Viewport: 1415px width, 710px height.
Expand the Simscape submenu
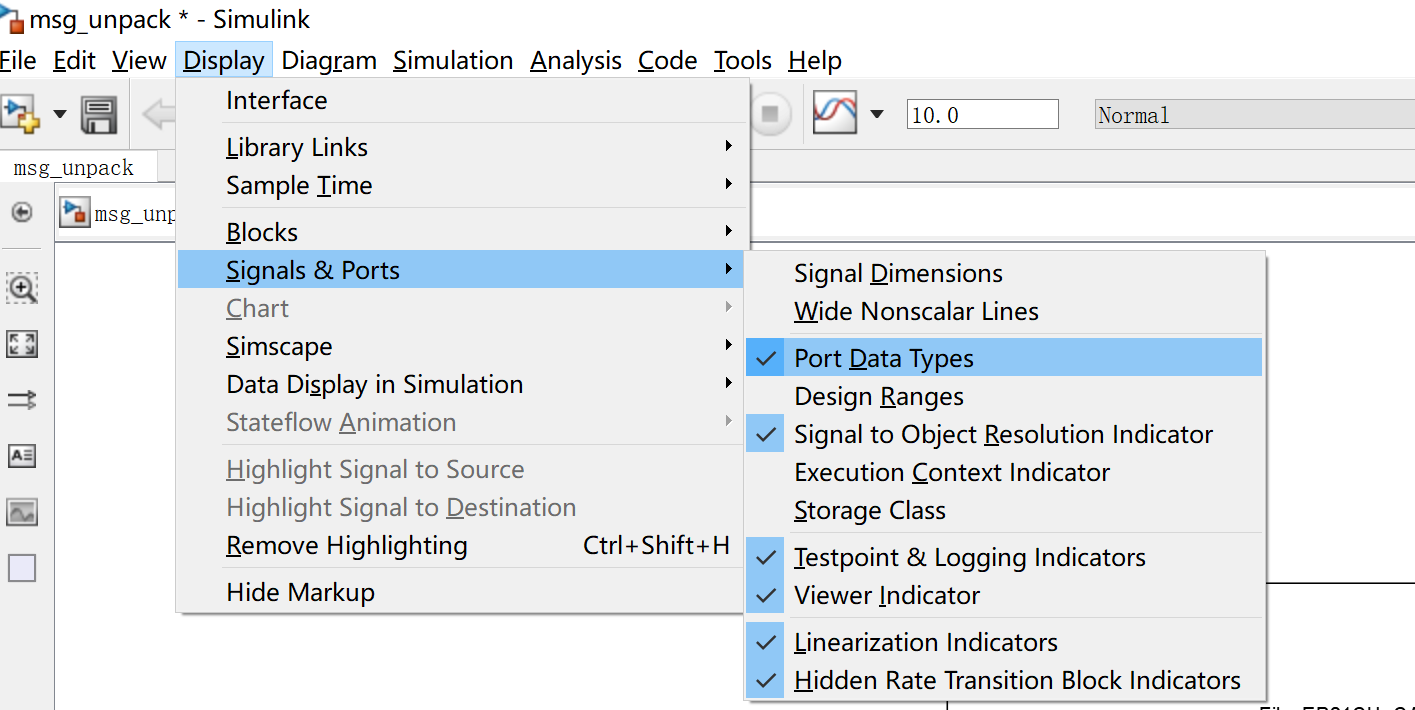click(x=460, y=347)
